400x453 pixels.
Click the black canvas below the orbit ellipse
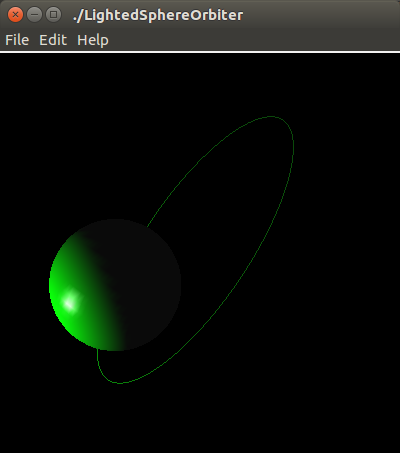[200, 420]
